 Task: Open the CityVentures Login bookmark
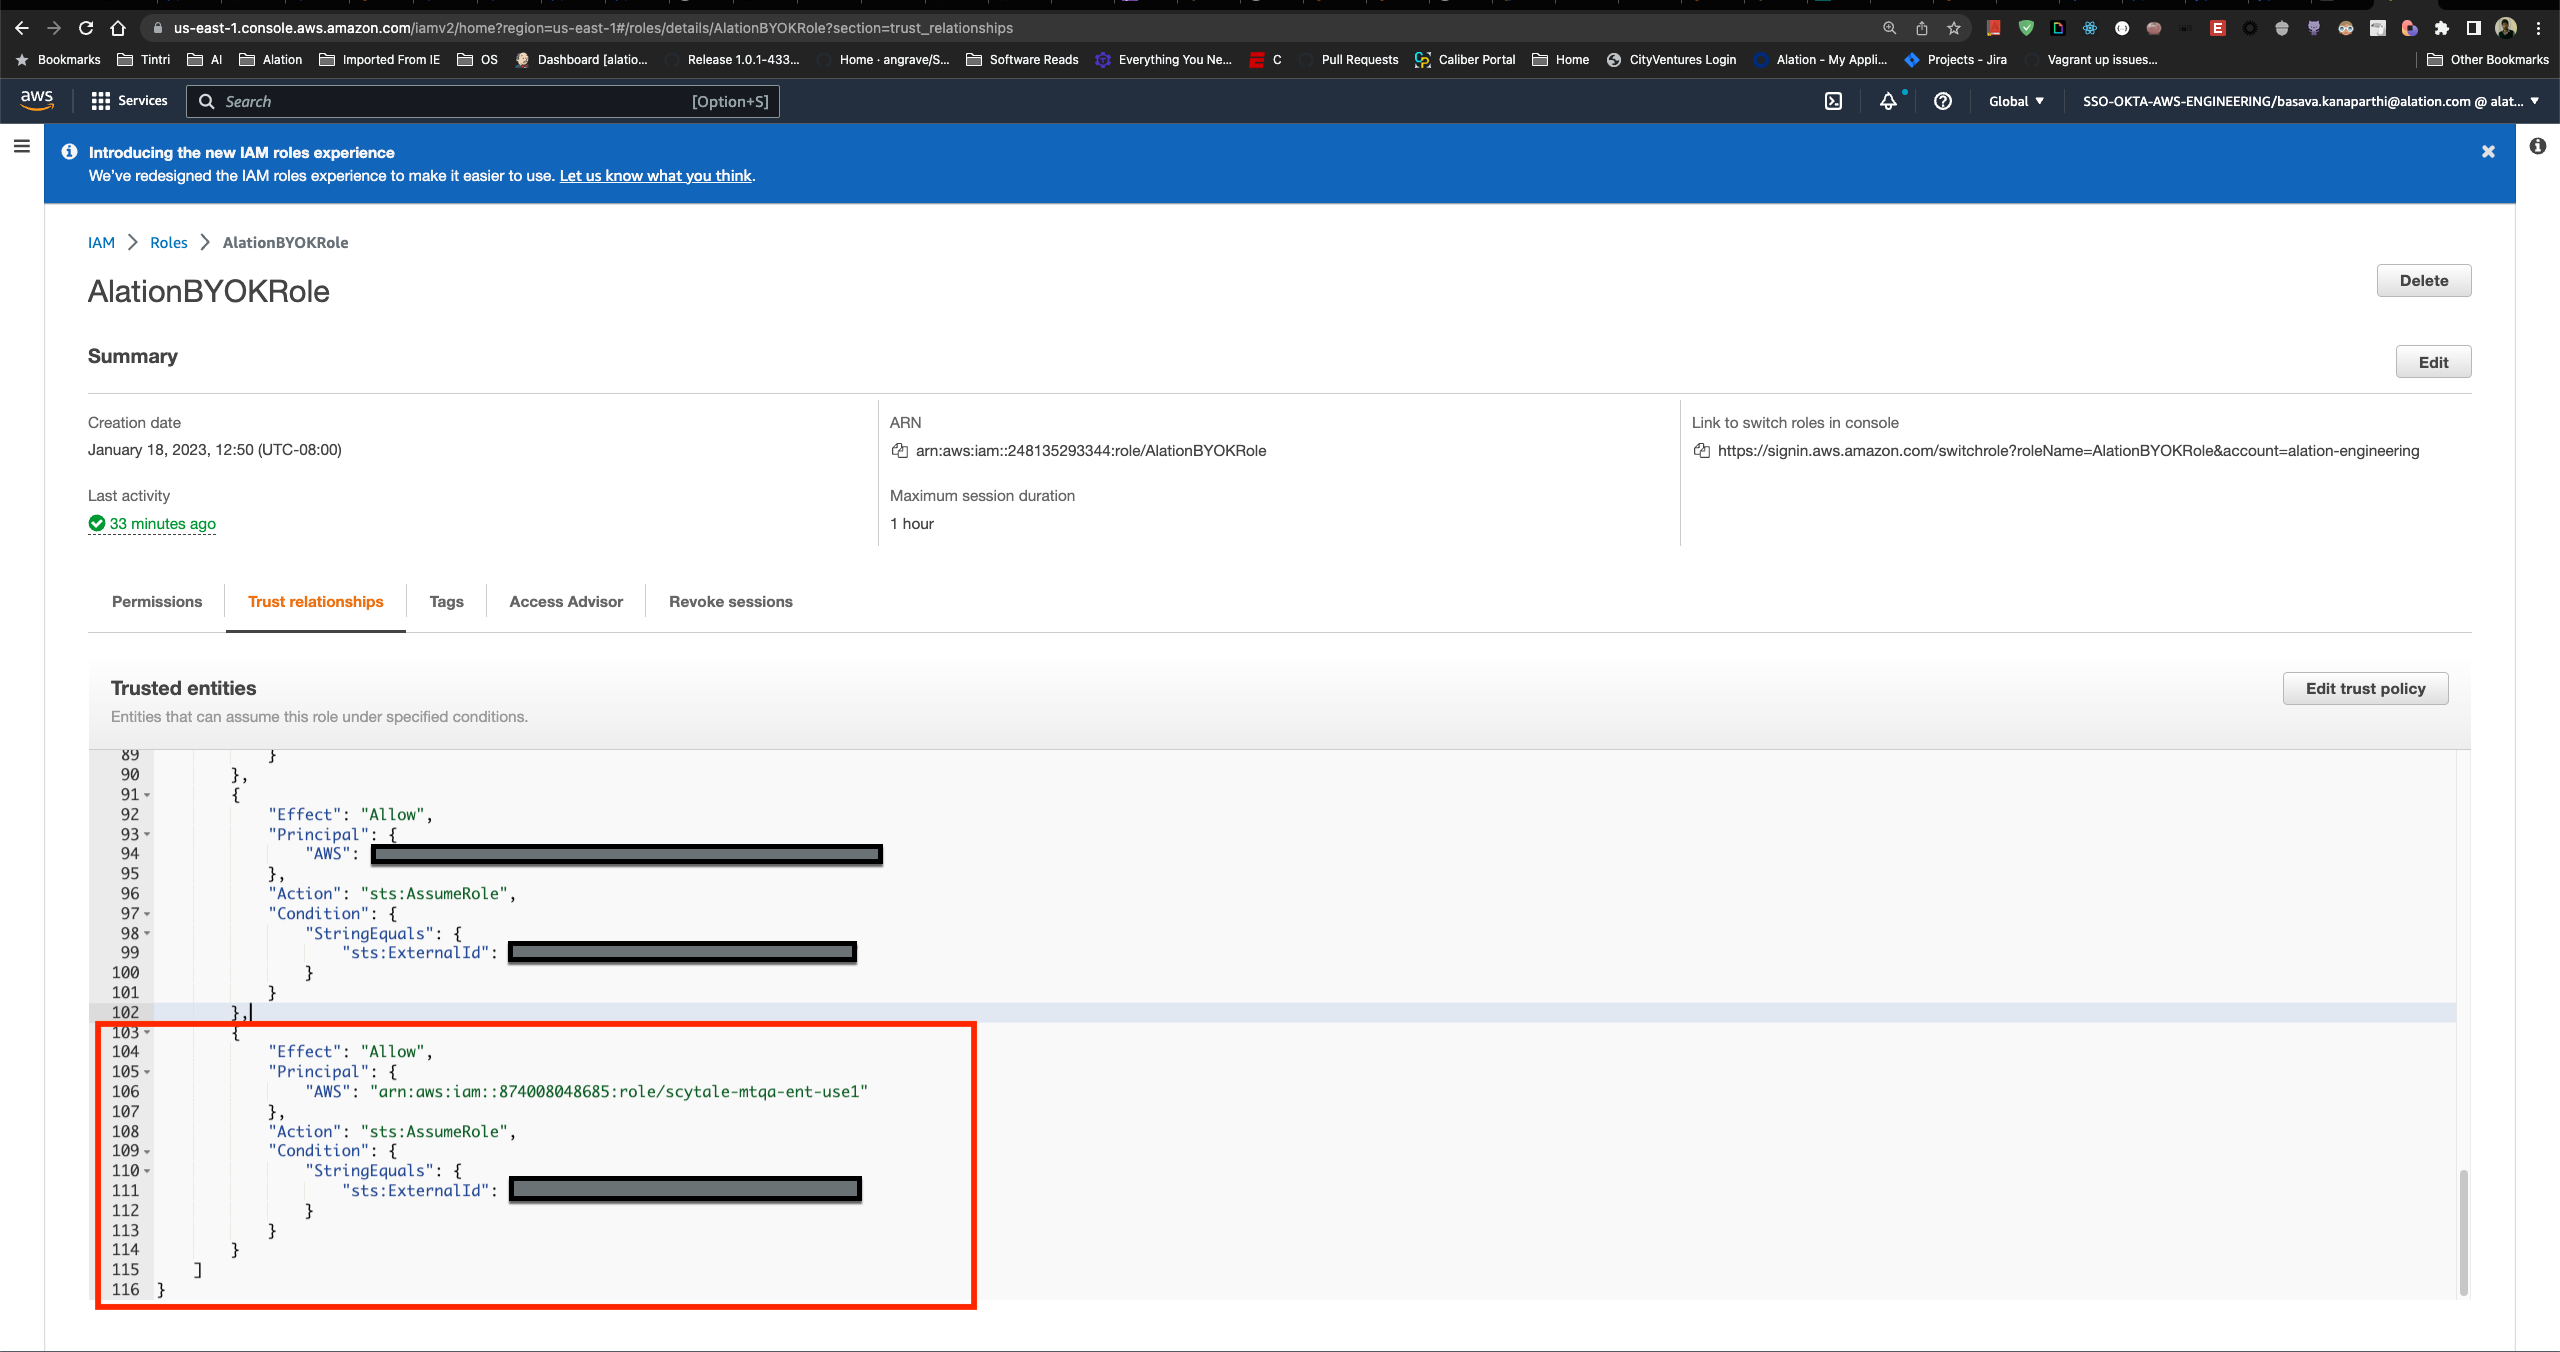click(1671, 60)
